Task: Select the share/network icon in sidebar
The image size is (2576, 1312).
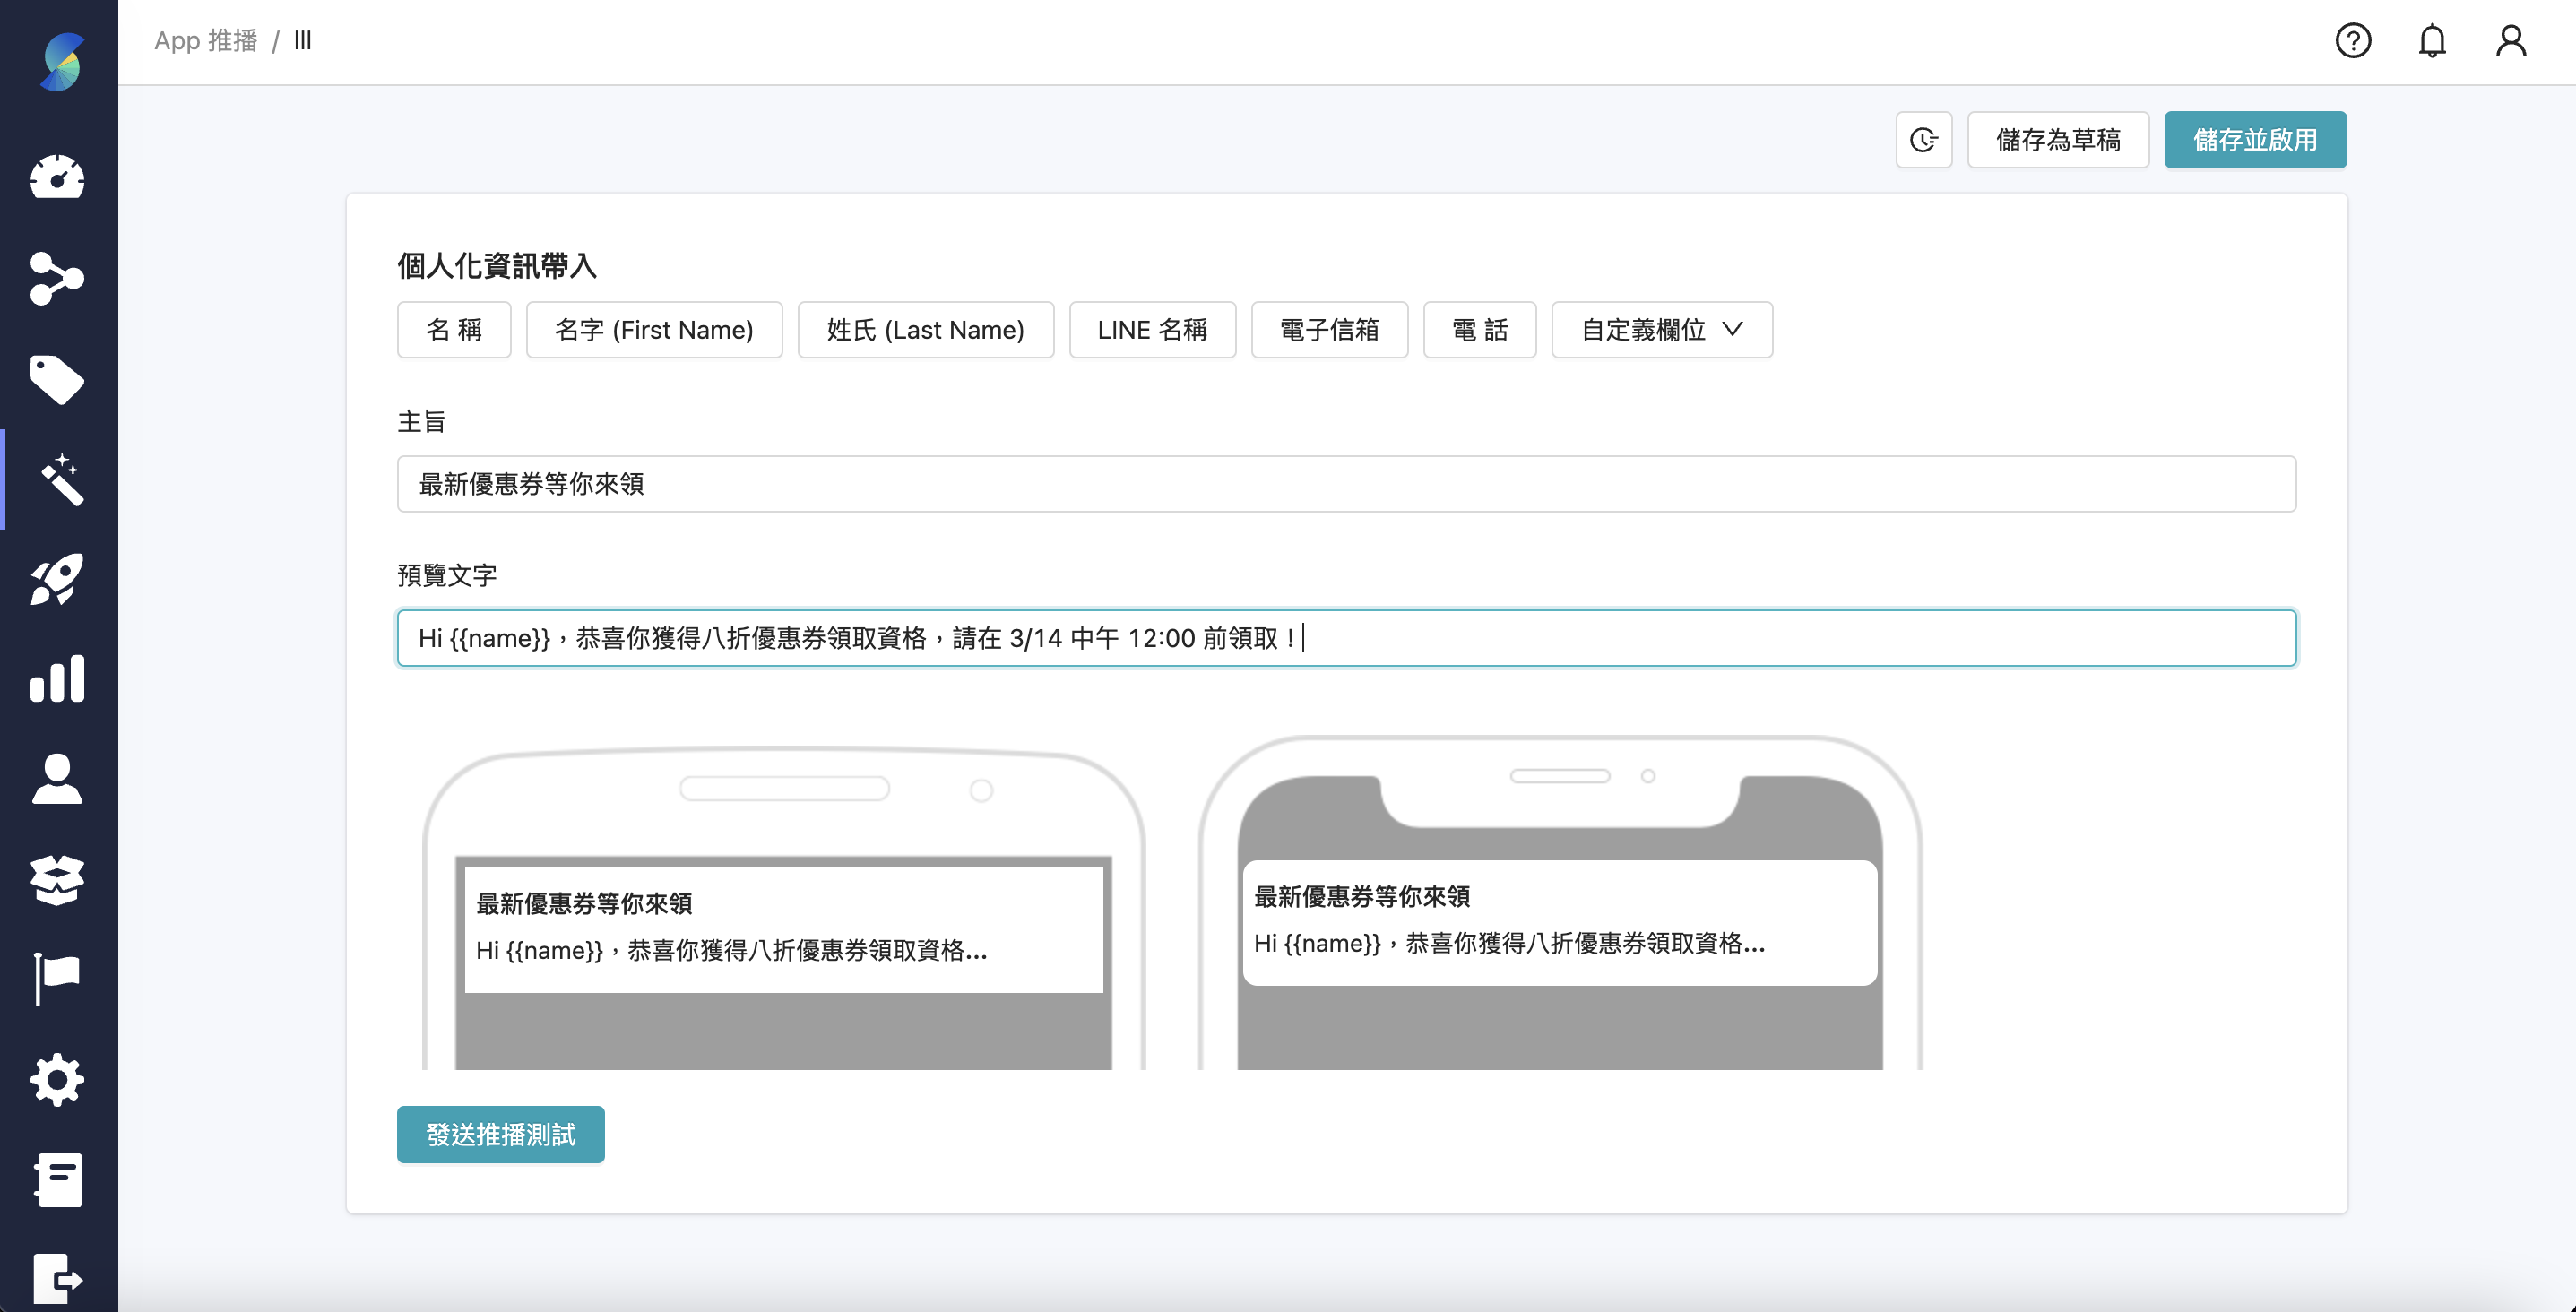Action: tap(57, 278)
